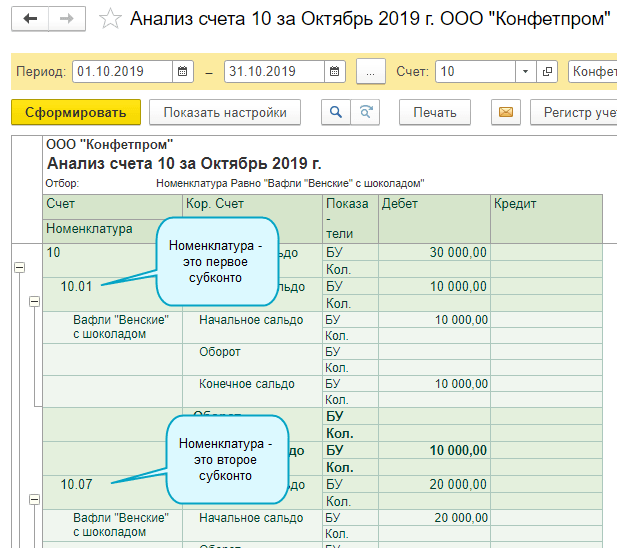The height and width of the screenshot is (556, 617).
Task: Open the Регистр учета button
Action: pyautogui.click(x=574, y=113)
